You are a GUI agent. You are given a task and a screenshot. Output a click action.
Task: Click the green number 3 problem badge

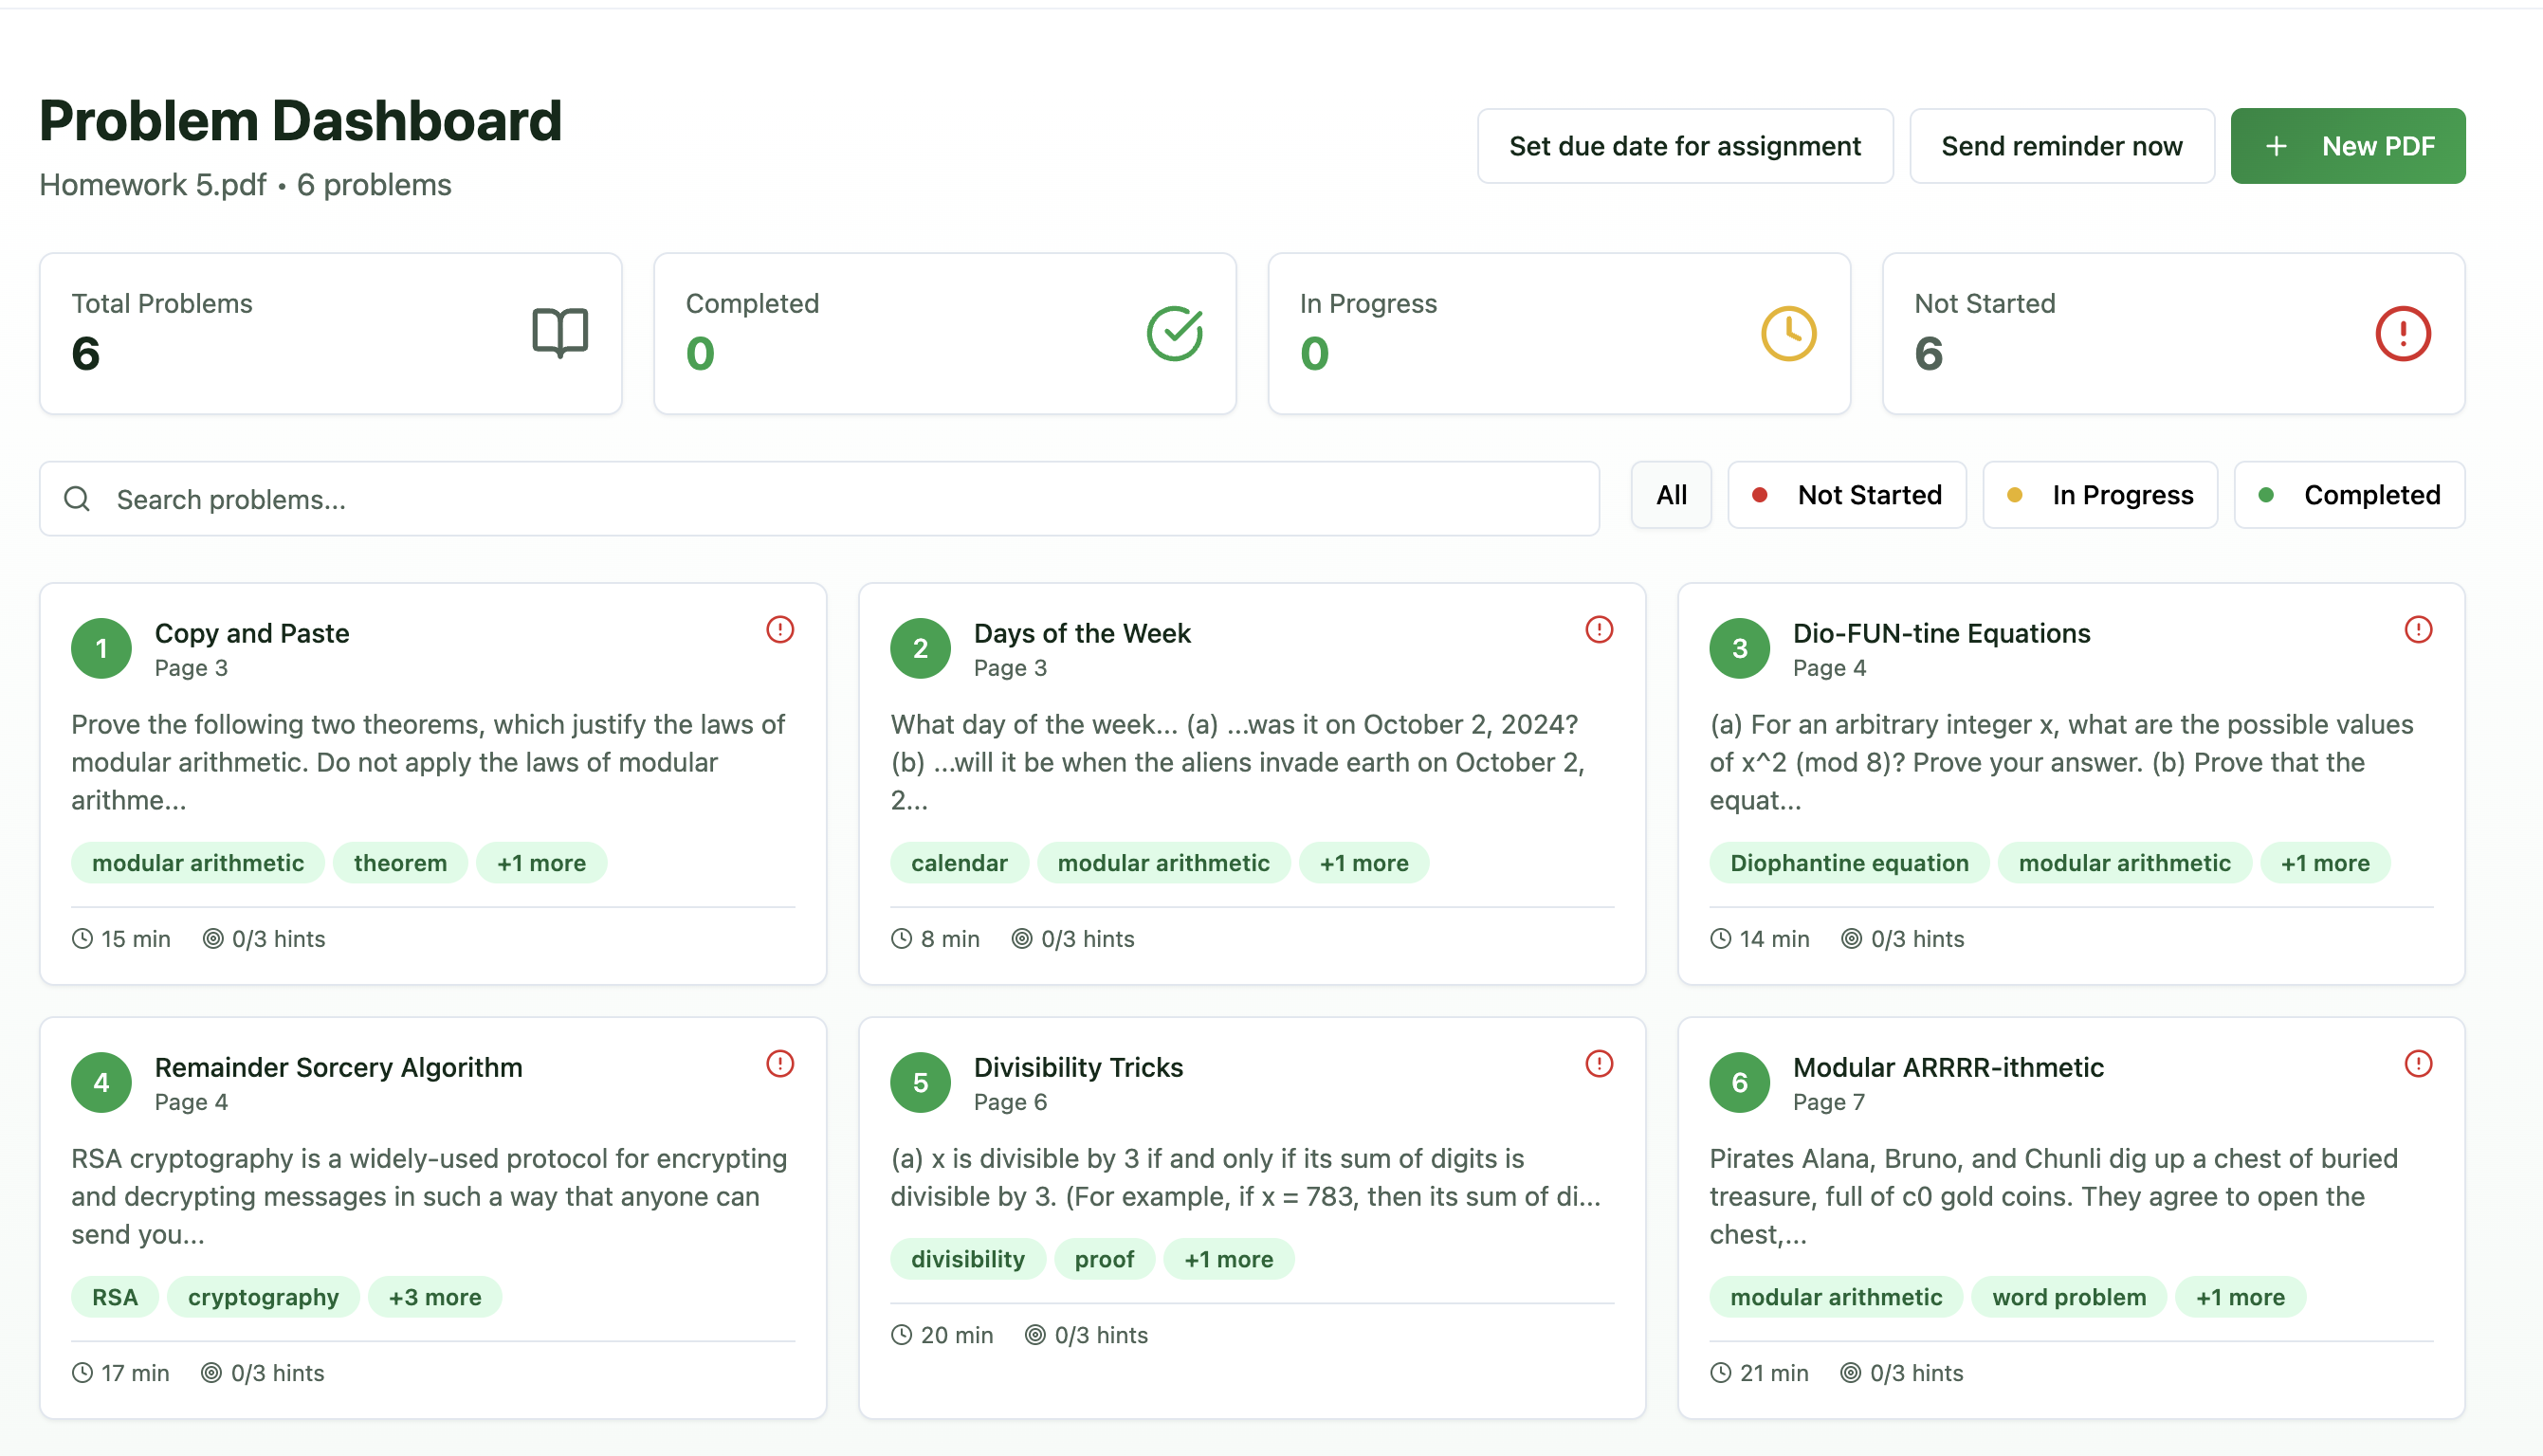[1739, 648]
